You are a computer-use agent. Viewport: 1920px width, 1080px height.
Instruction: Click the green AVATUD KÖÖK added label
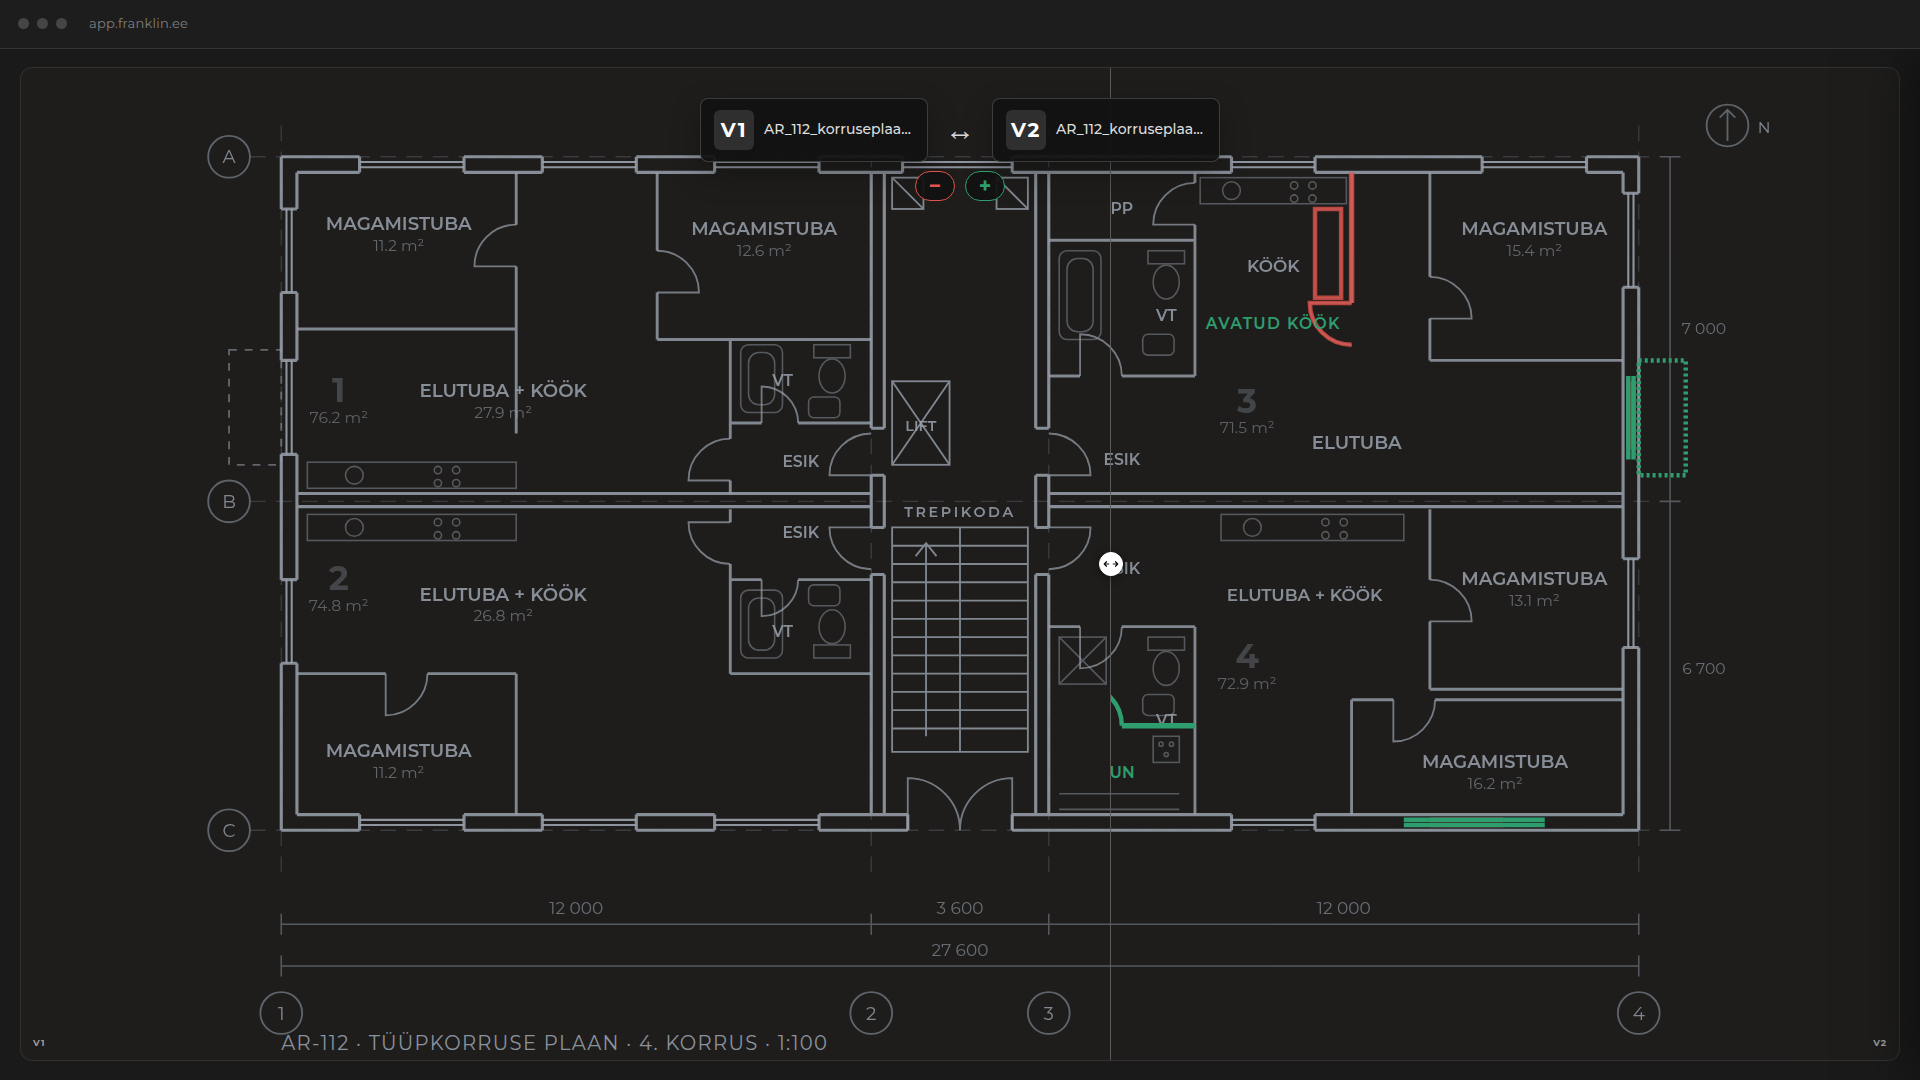point(1272,323)
